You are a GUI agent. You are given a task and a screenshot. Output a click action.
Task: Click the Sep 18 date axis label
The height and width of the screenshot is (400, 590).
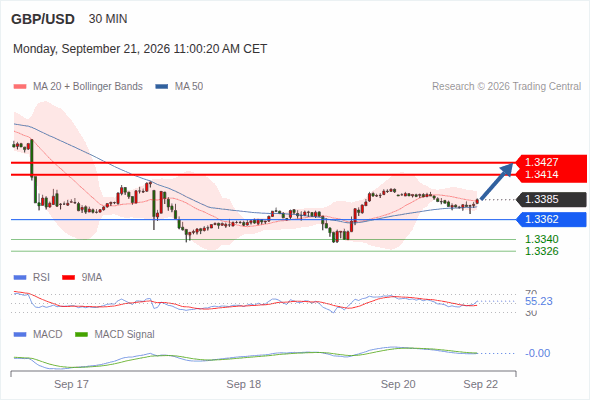(x=244, y=384)
